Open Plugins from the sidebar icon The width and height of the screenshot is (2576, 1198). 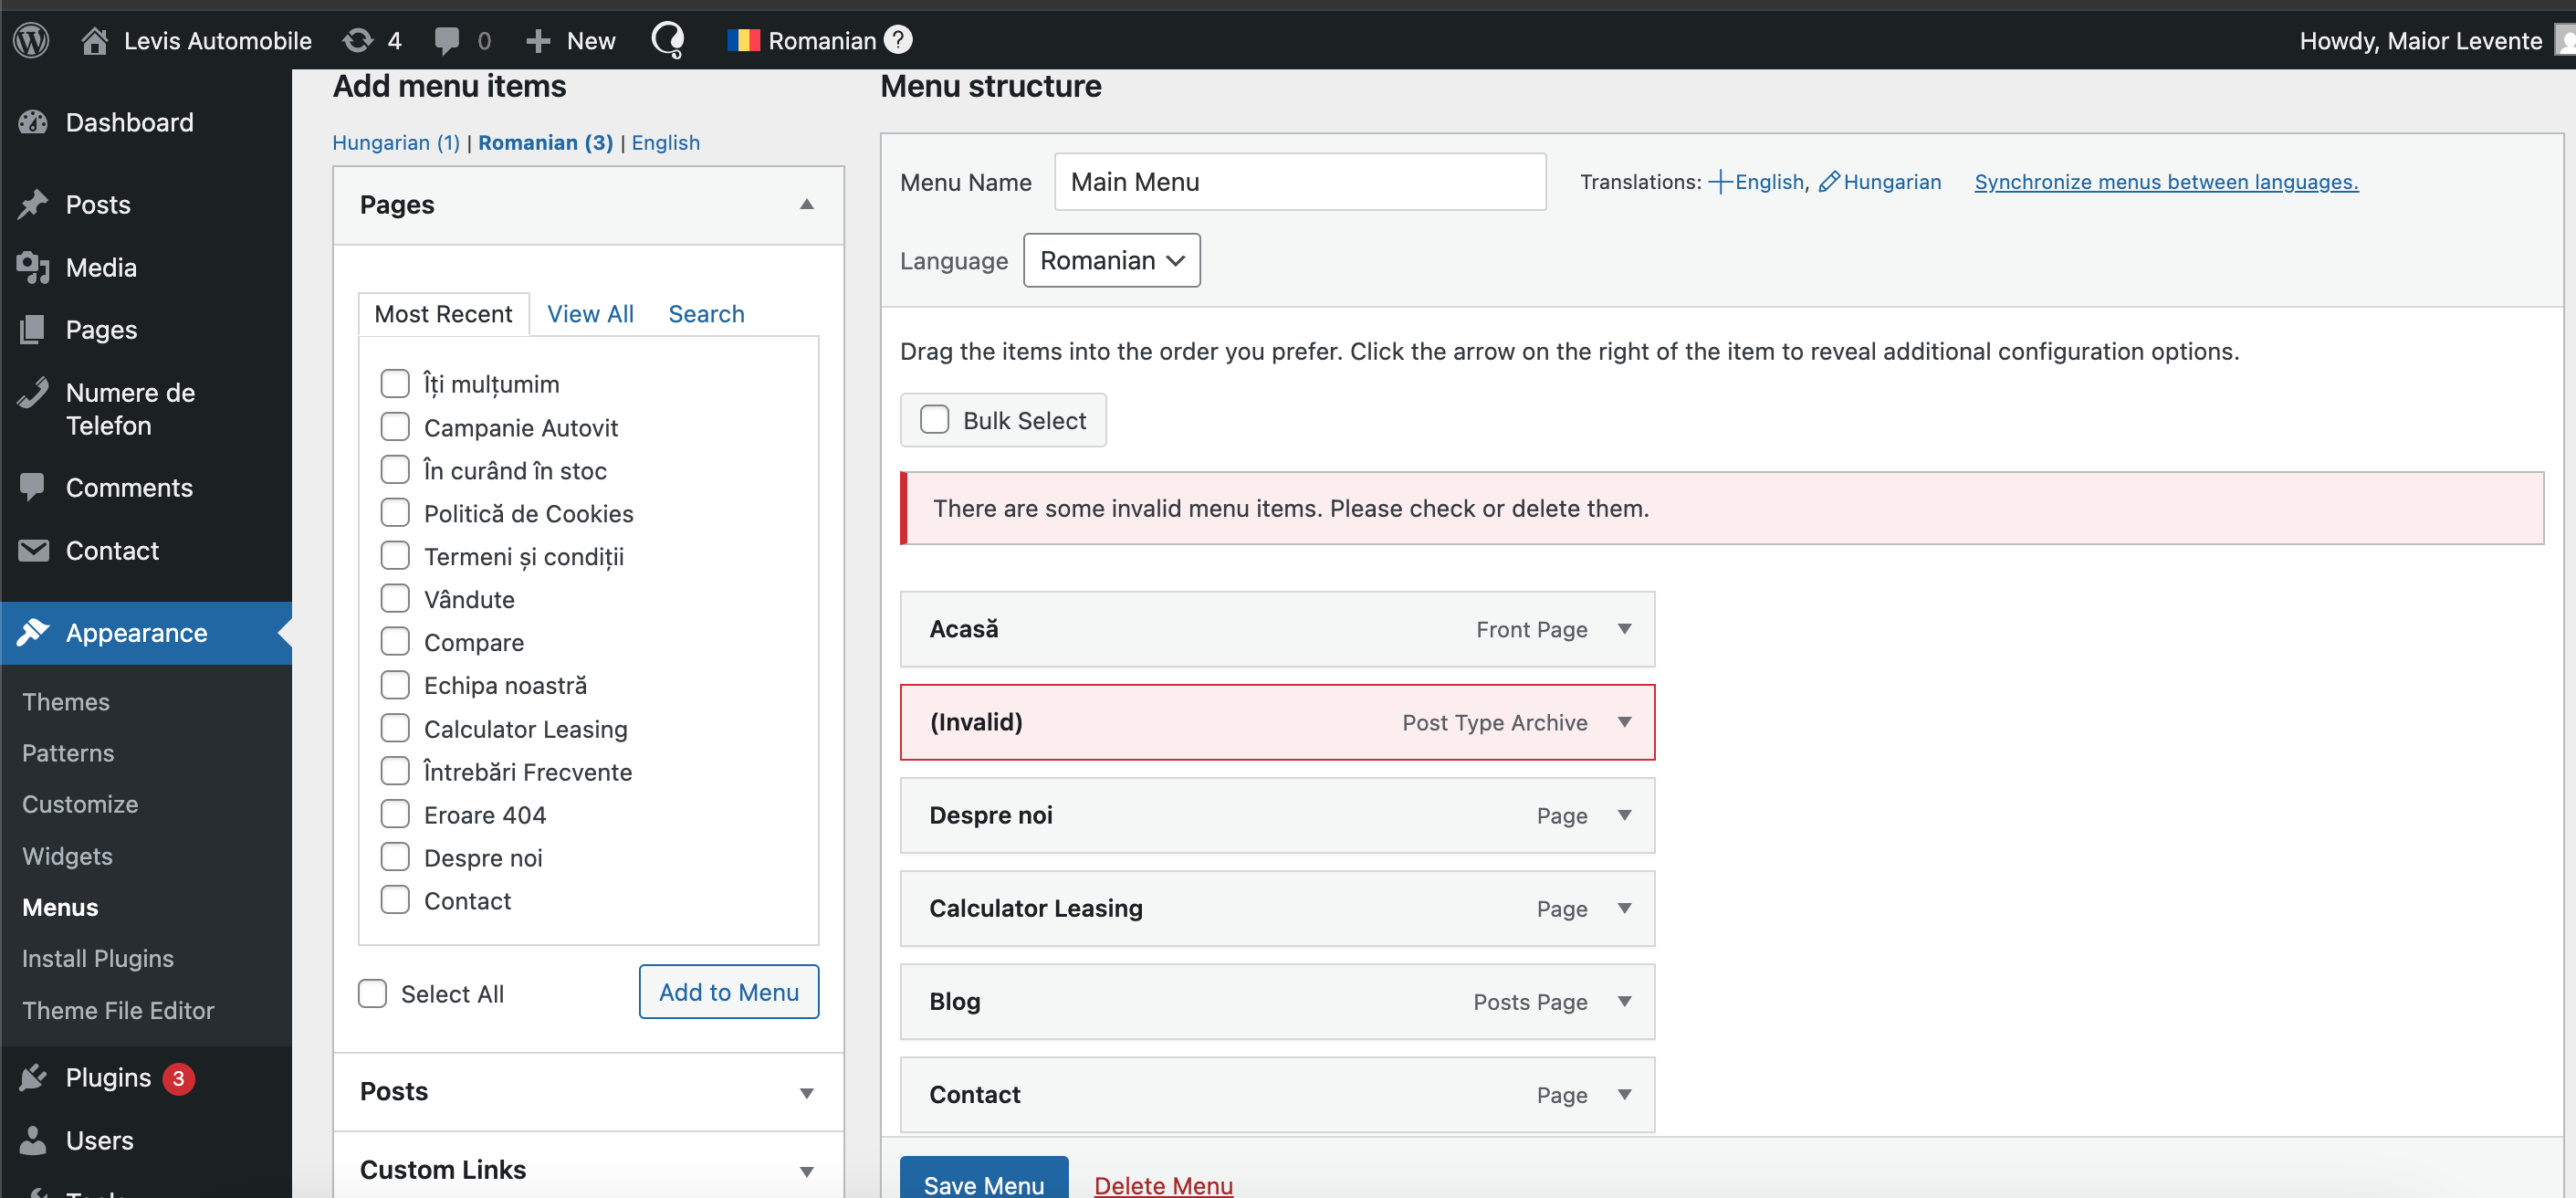coord(33,1077)
